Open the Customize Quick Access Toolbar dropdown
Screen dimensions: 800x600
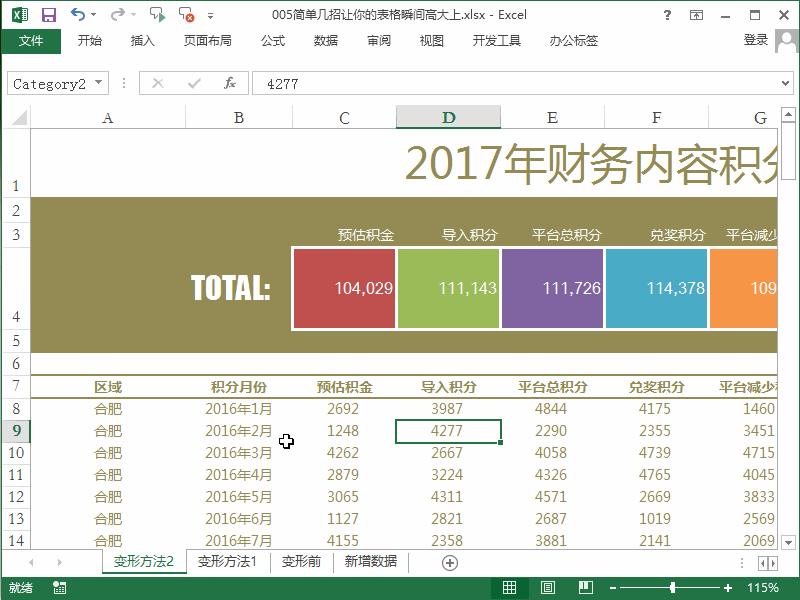coord(211,15)
